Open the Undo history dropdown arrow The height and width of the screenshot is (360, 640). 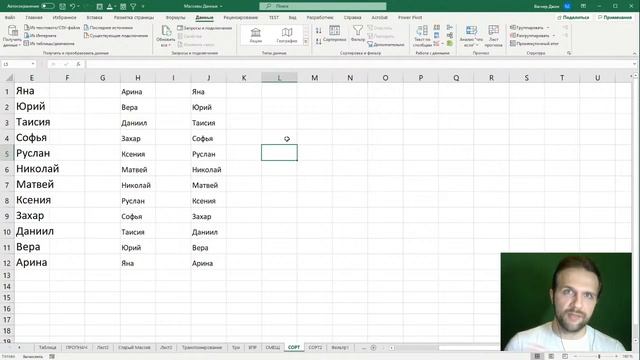click(x=78, y=7)
